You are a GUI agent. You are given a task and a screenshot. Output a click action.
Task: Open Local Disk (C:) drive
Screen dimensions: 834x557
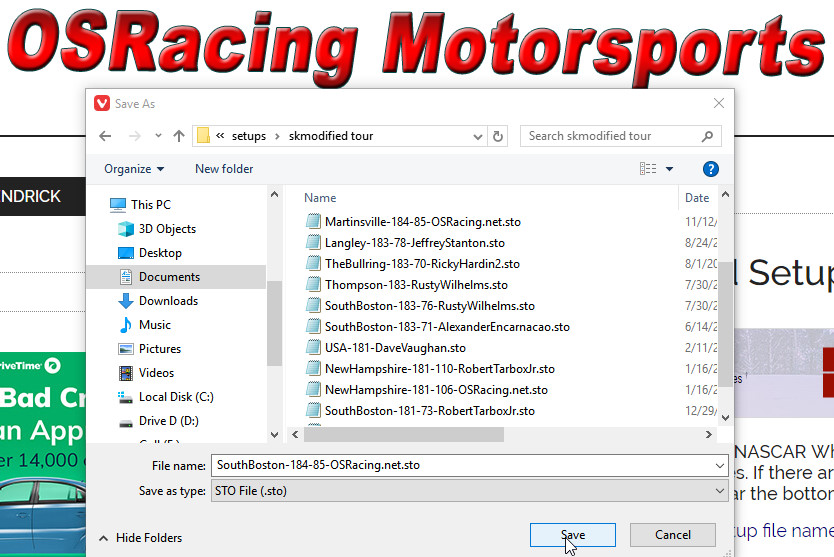coord(176,397)
